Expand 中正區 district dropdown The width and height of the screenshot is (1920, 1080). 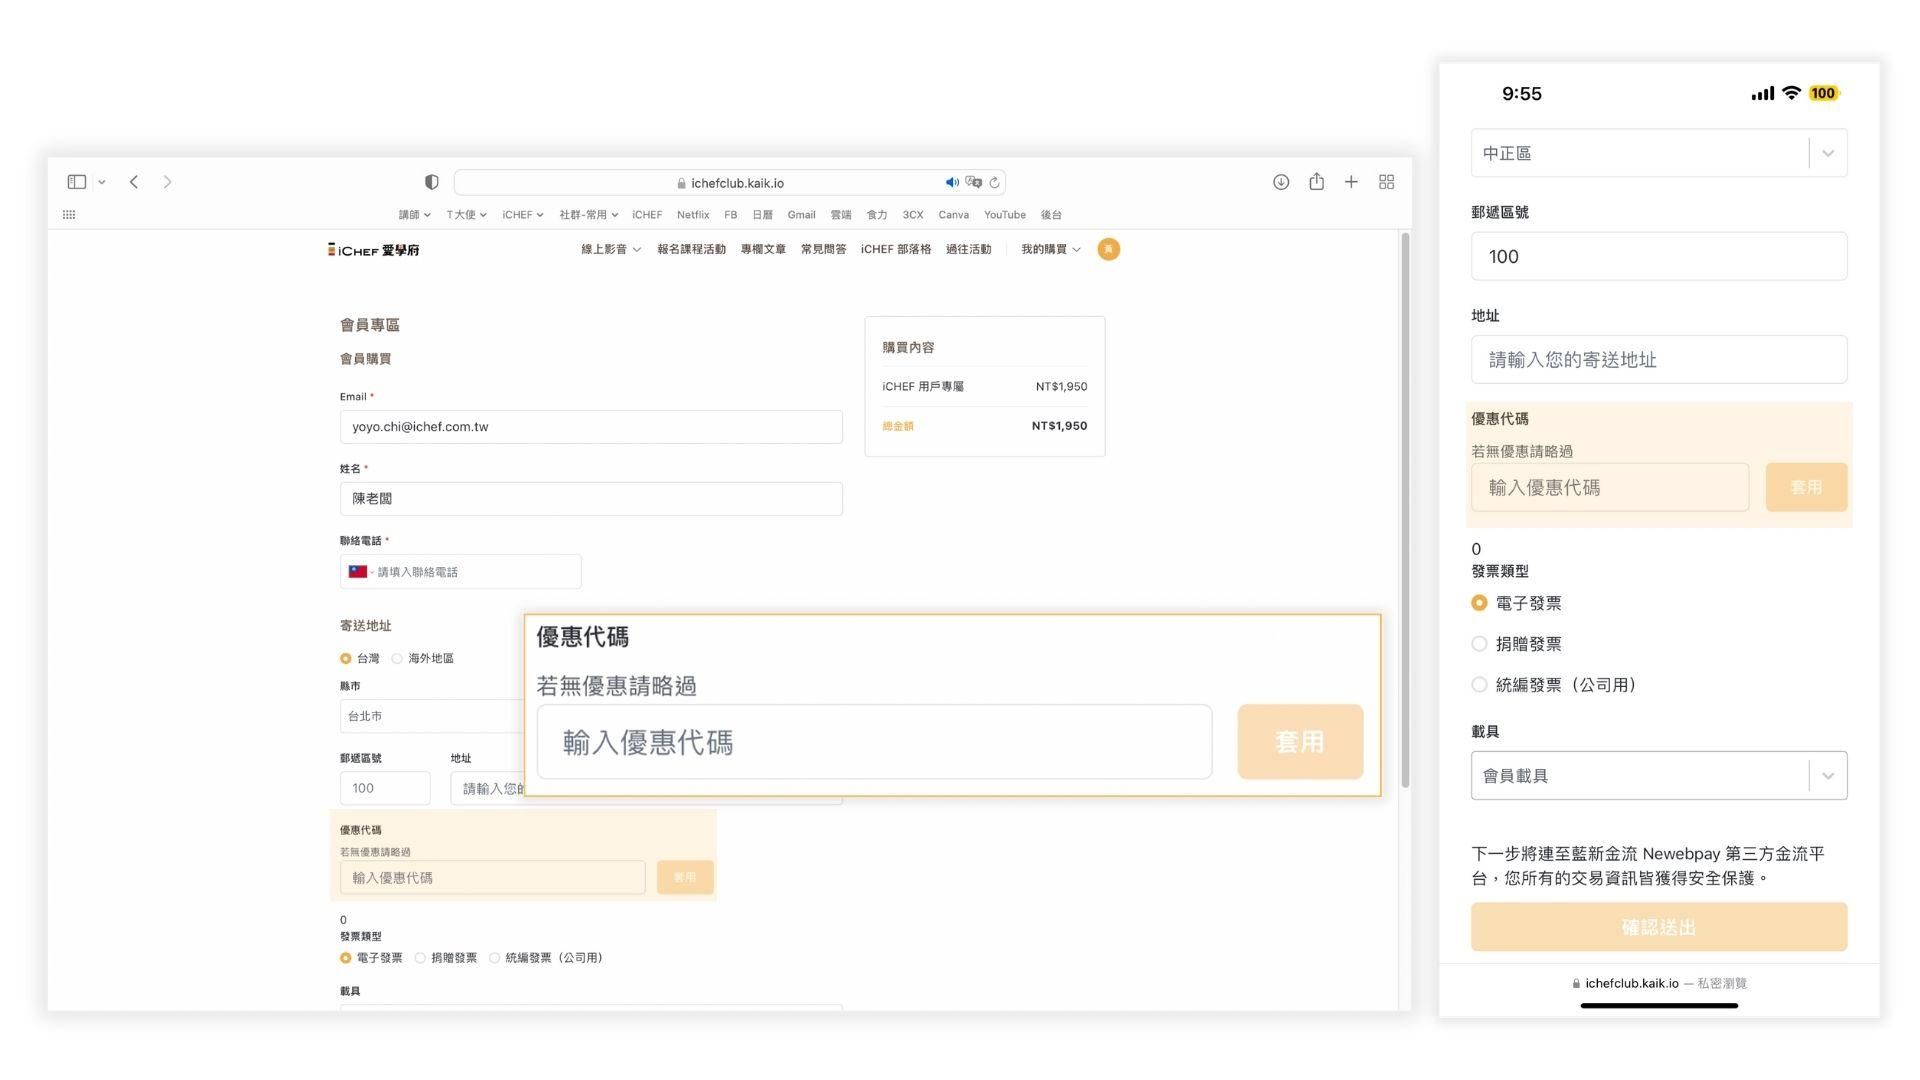point(1827,153)
